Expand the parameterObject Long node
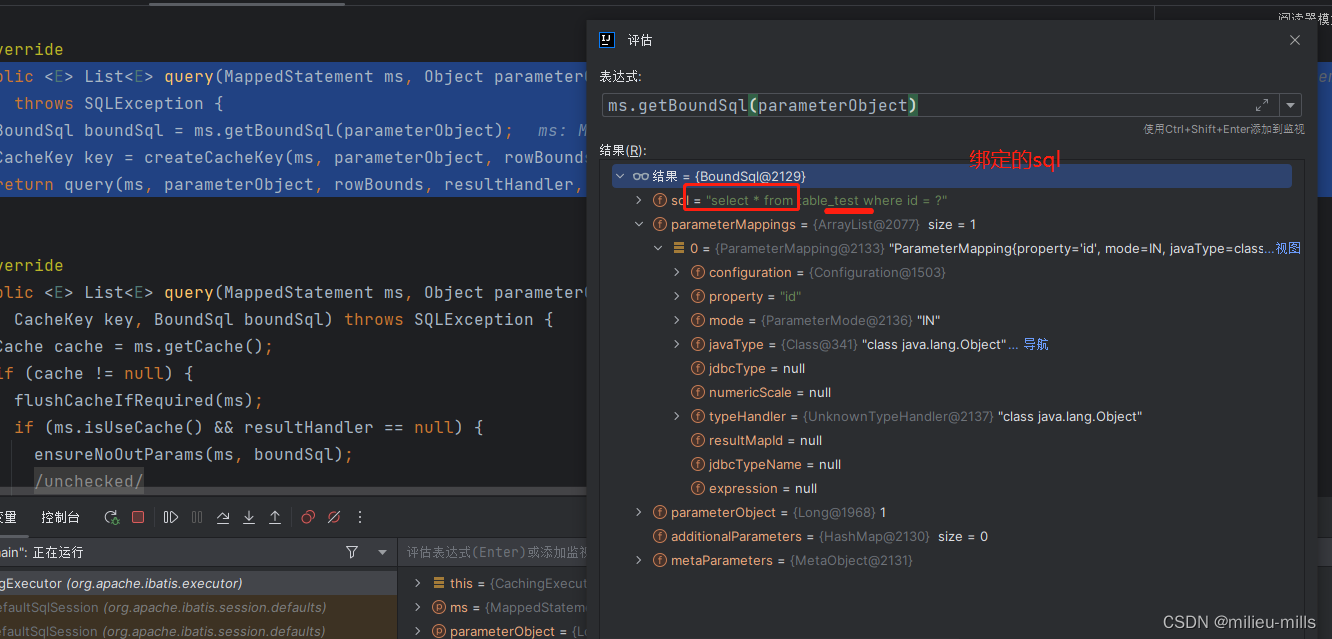 click(x=639, y=512)
